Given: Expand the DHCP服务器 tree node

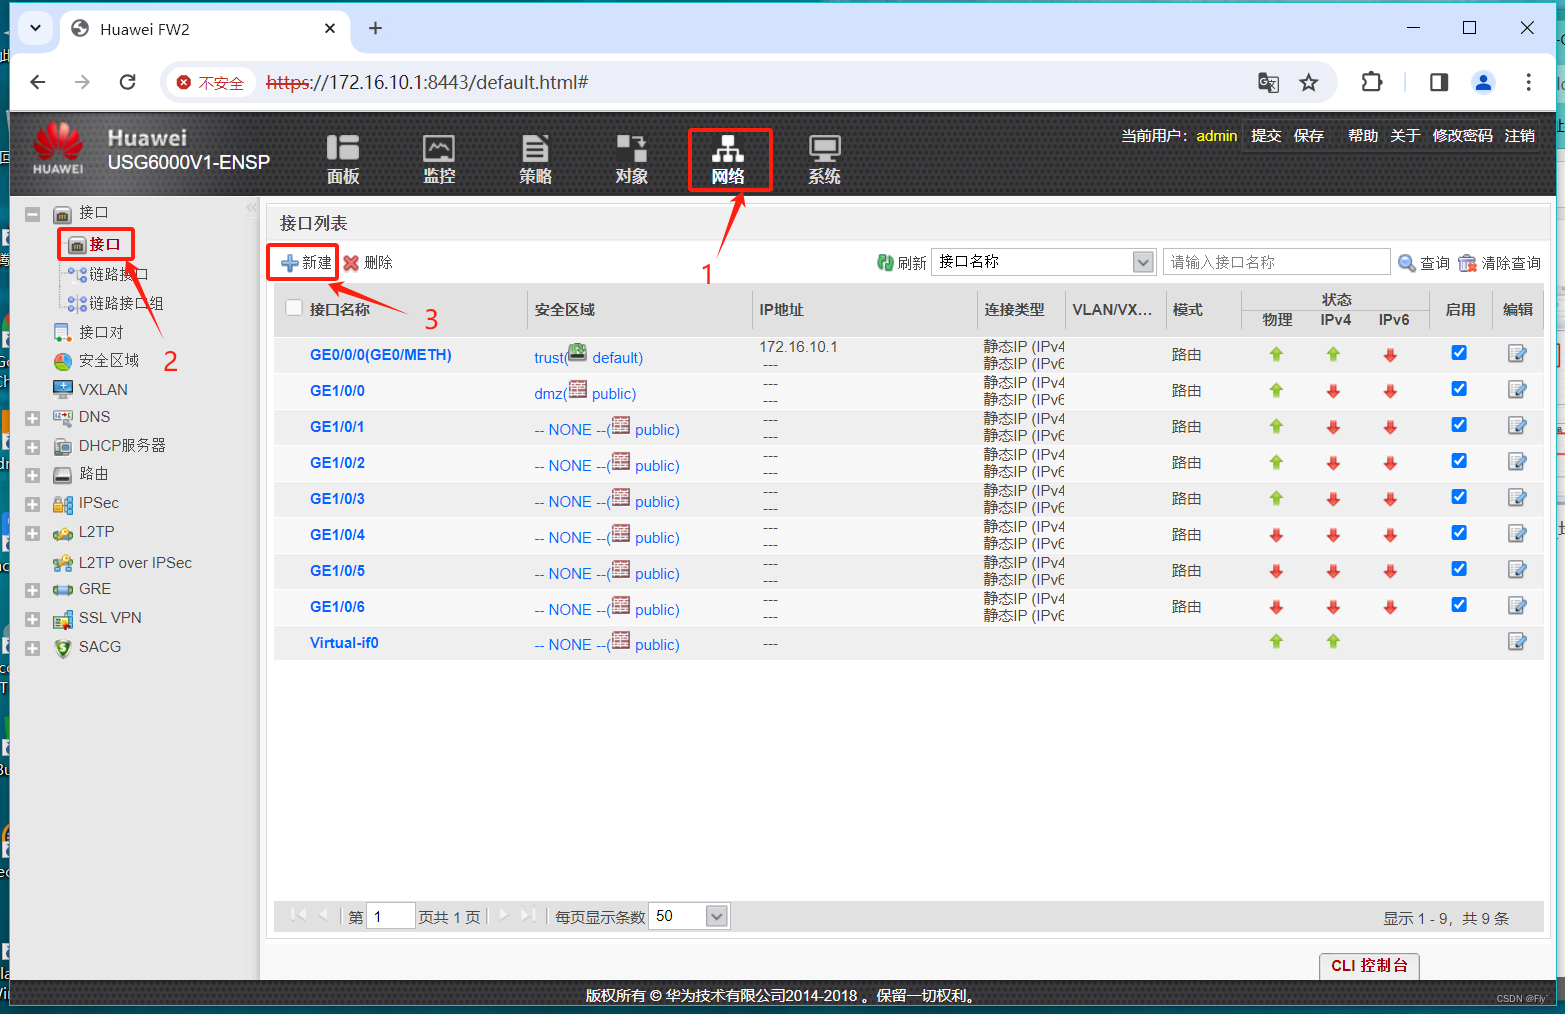Looking at the screenshot, I should pyautogui.click(x=32, y=447).
